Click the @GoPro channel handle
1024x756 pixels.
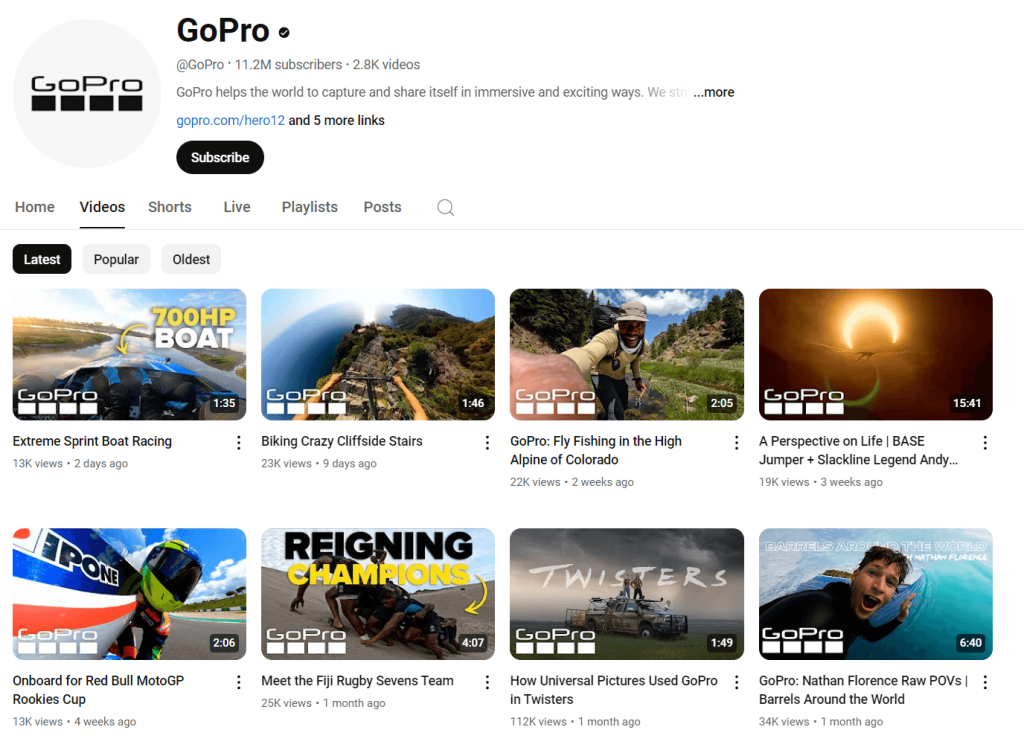pyautogui.click(x=199, y=64)
